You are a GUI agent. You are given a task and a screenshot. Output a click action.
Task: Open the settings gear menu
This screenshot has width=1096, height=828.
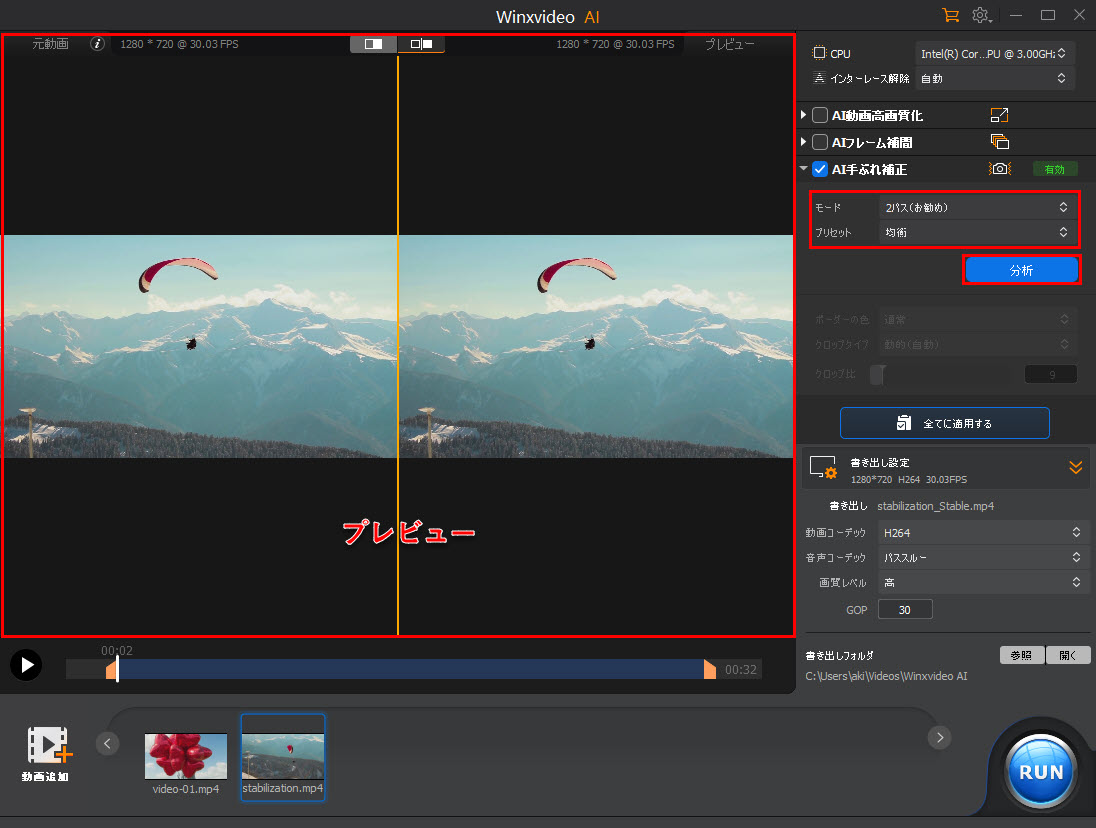click(981, 15)
